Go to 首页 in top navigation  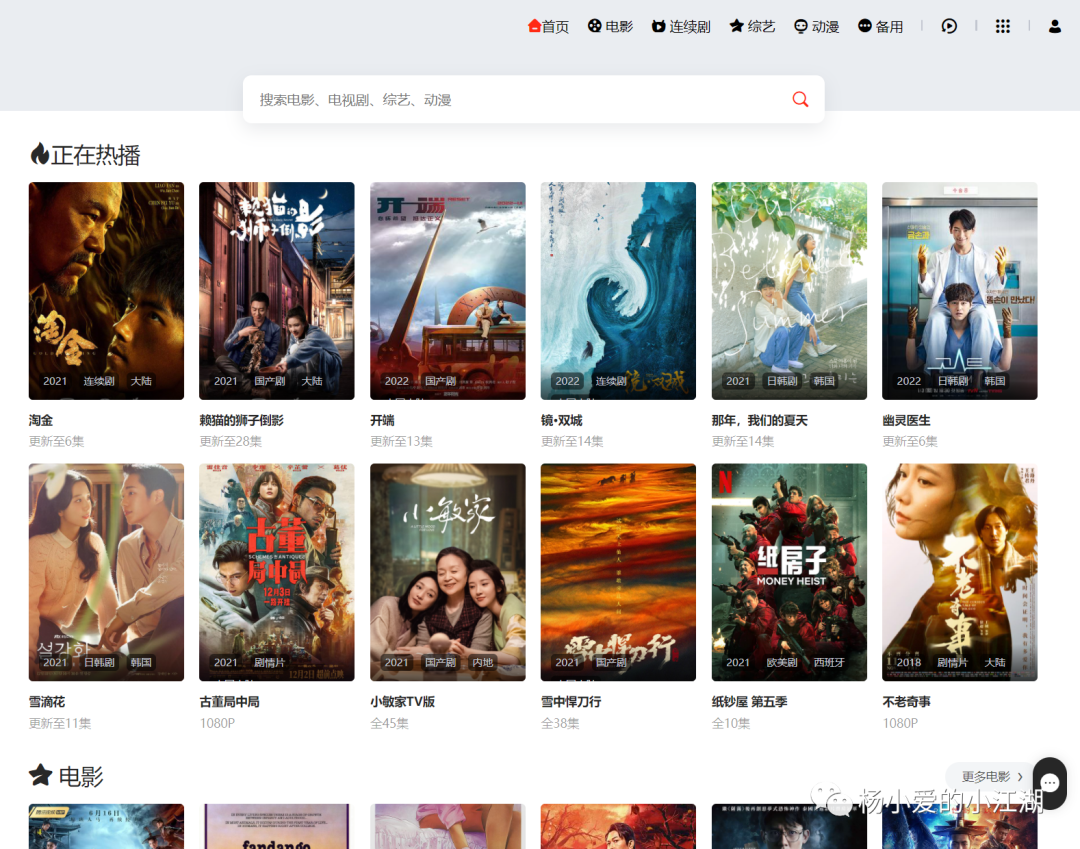(x=555, y=27)
